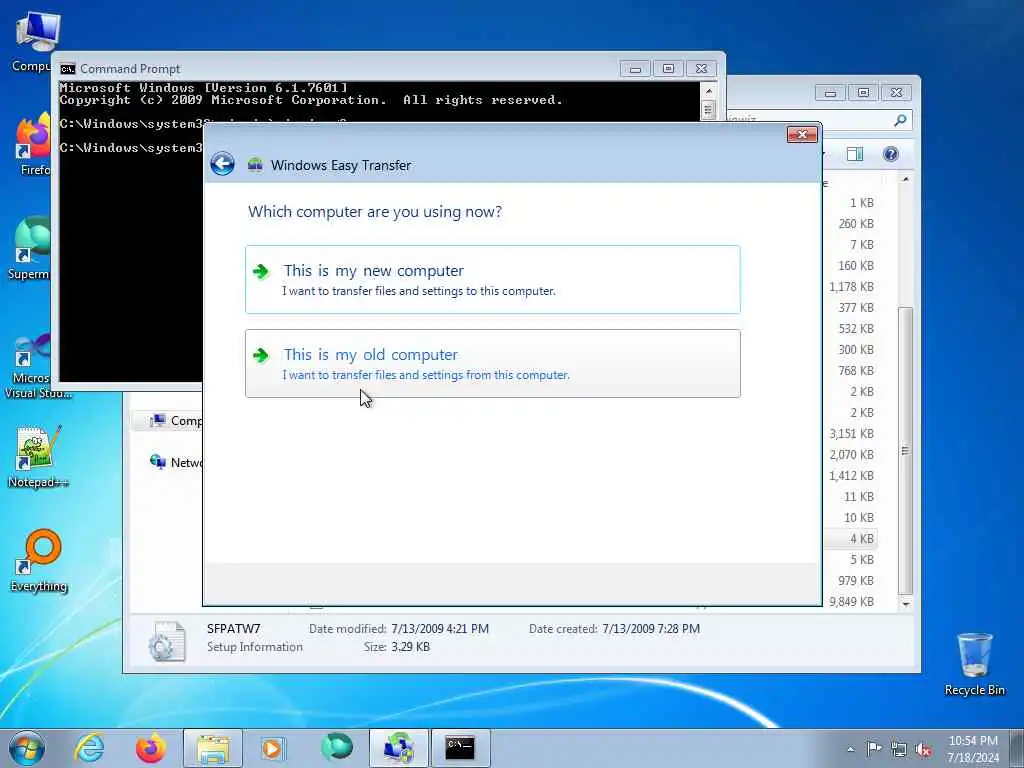Click muted volume tray icon
This screenshot has width=1024, height=768.
tap(923, 750)
